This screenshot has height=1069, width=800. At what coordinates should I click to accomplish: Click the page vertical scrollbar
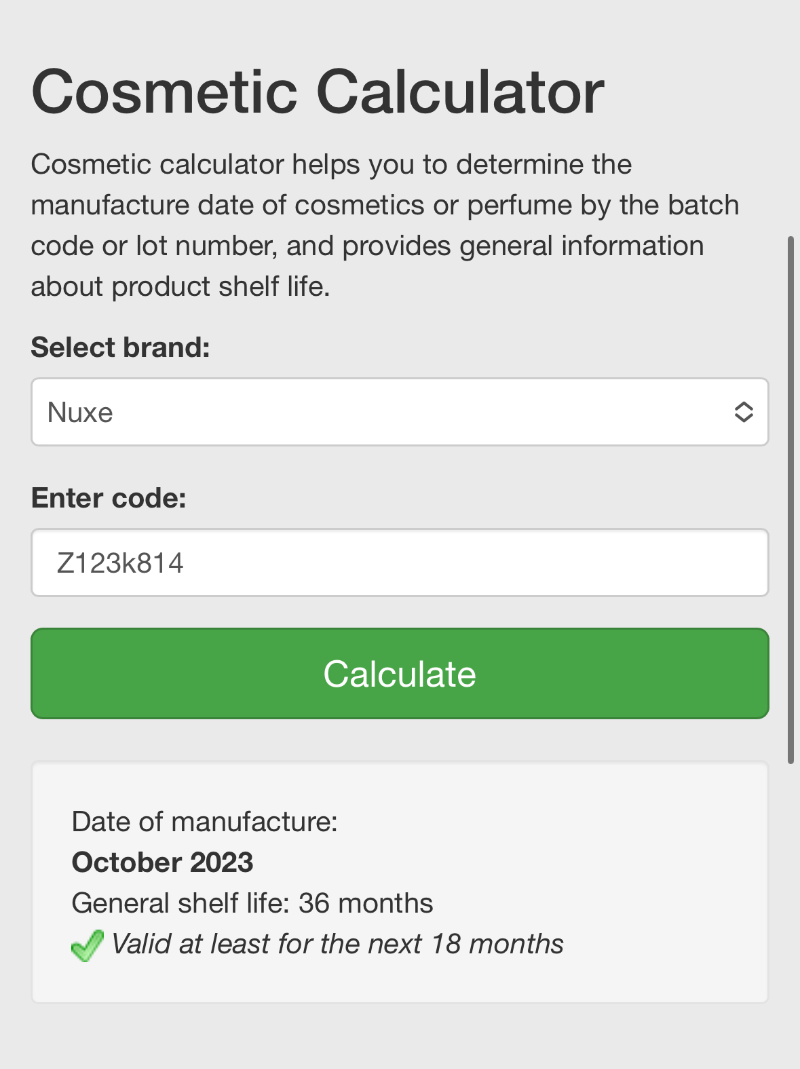pos(791,500)
